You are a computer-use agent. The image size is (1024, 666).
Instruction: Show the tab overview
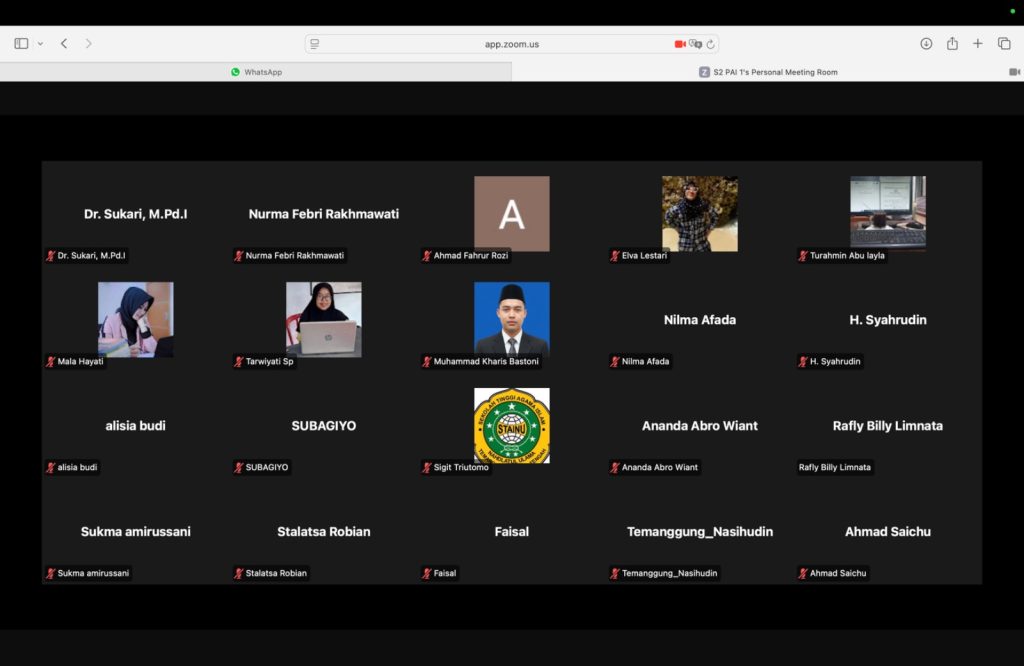pos(1004,44)
